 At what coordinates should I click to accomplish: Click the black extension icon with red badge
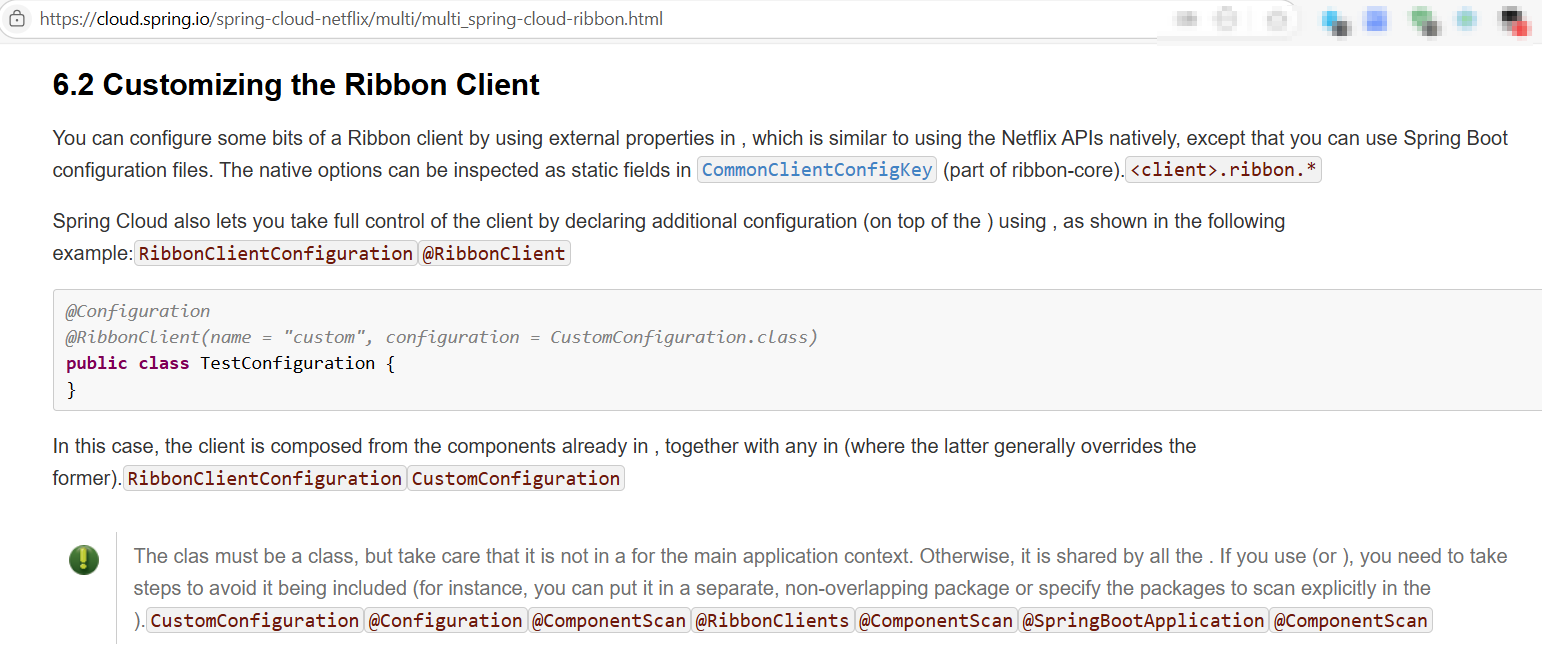pos(1515,21)
